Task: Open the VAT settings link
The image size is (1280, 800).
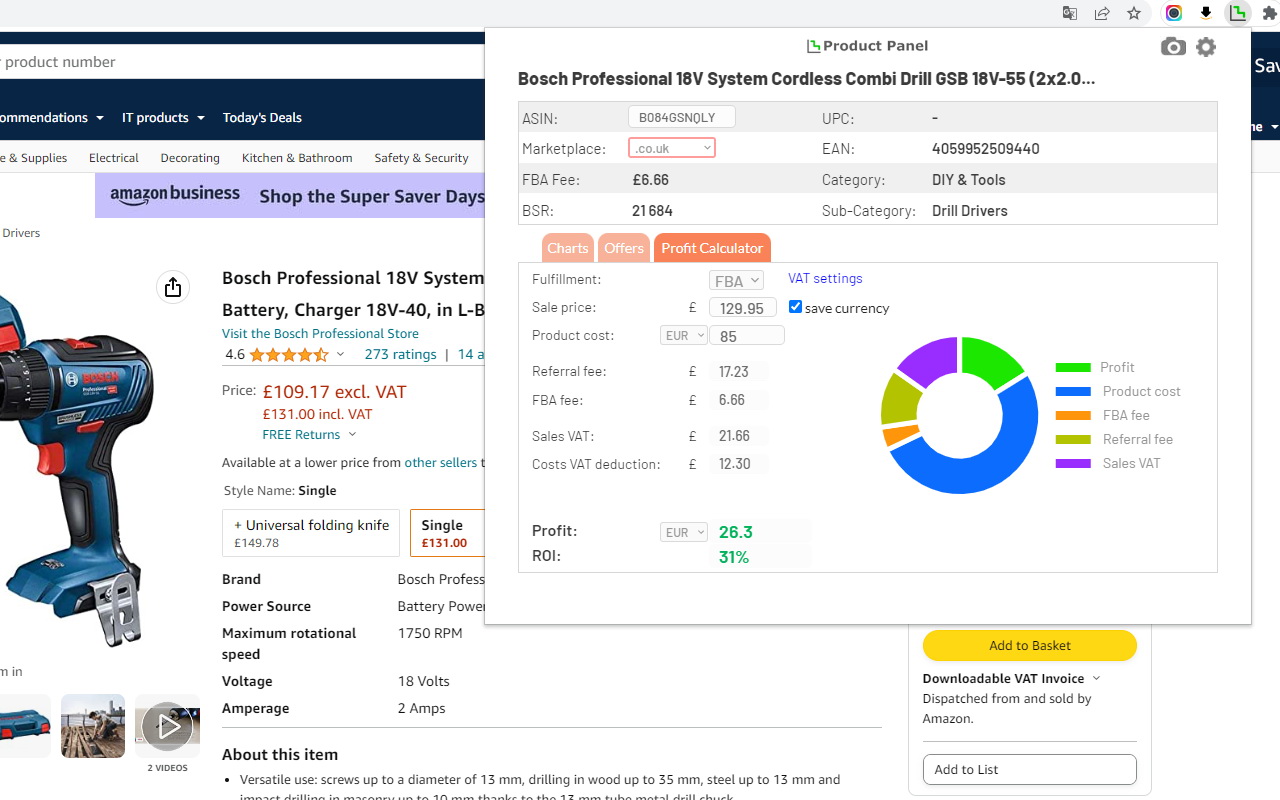Action: point(824,278)
